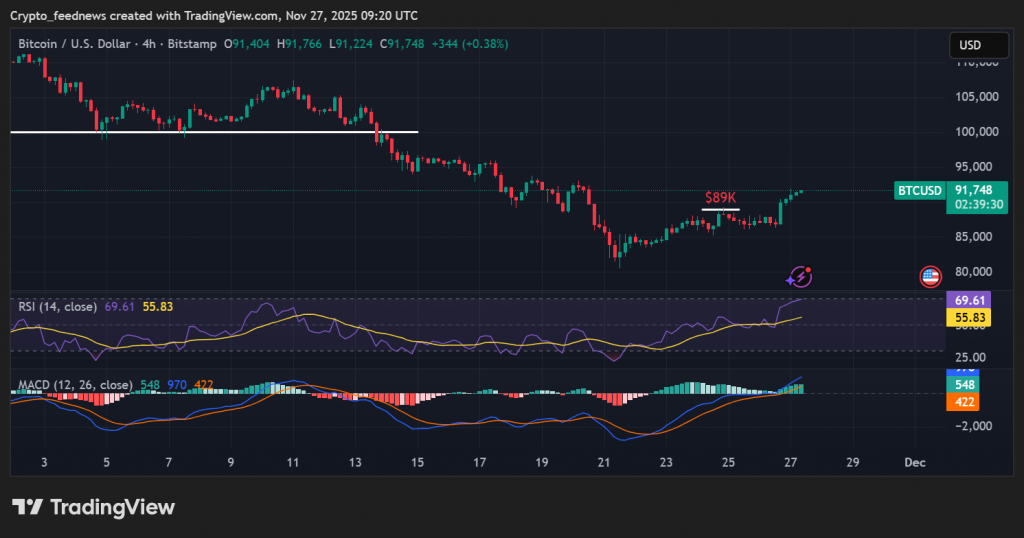Click the MACD (12, 26, close) label
The width and height of the screenshot is (1024, 538).
coord(75,385)
